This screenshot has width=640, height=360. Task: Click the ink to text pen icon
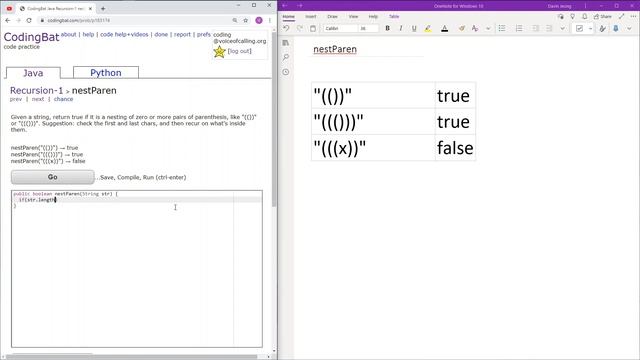tap(602, 29)
